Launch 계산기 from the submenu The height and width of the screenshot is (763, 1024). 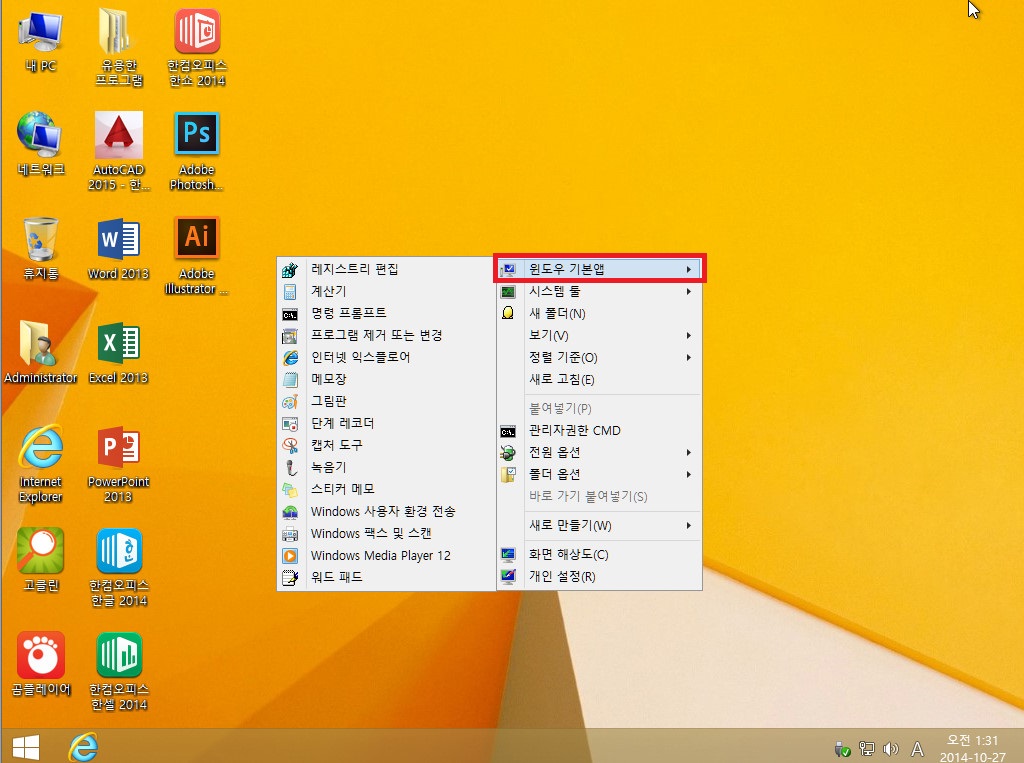pyautogui.click(x=387, y=291)
